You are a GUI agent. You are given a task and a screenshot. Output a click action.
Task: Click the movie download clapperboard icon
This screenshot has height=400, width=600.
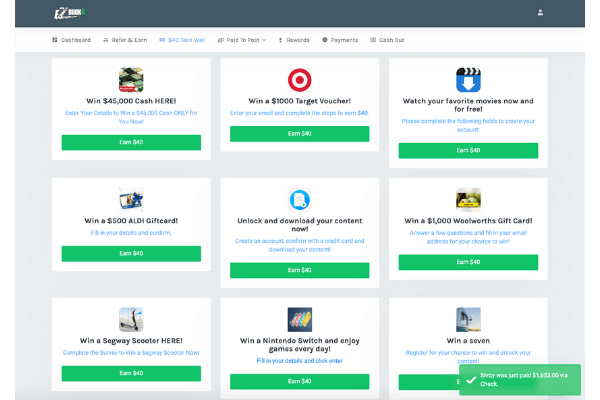pos(468,80)
